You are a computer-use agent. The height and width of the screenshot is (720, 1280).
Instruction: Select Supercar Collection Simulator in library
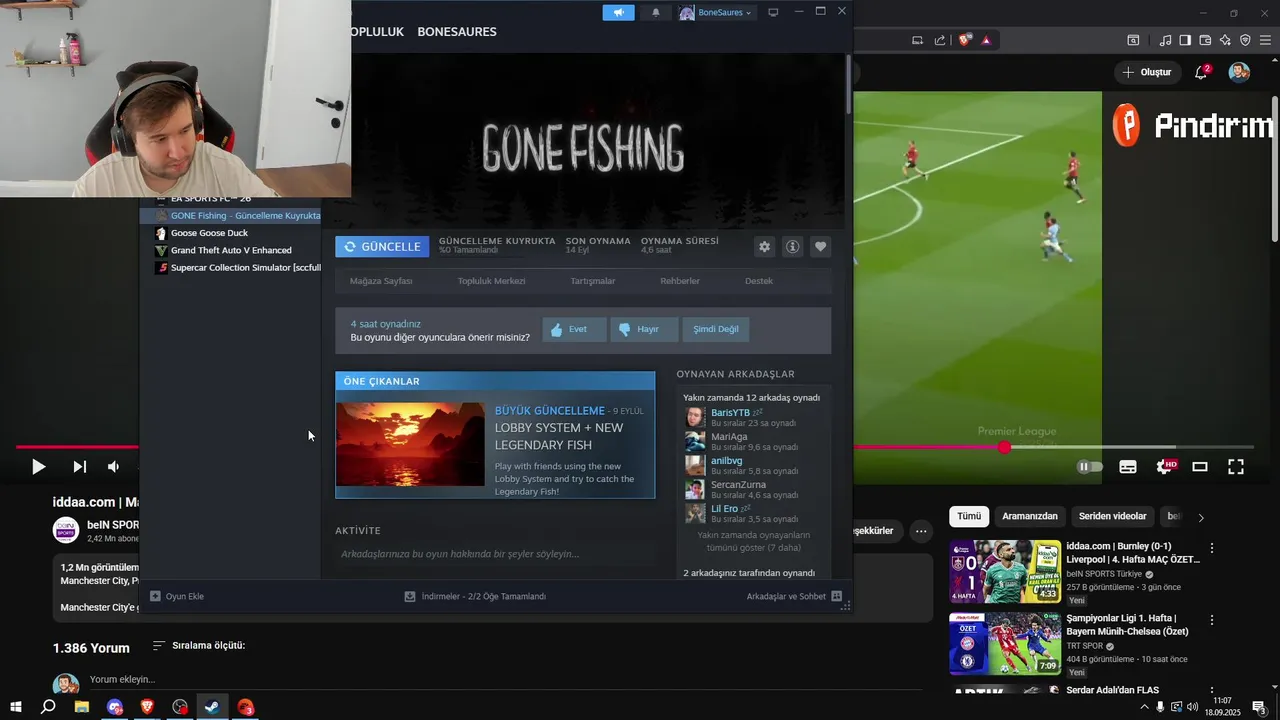(245, 268)
